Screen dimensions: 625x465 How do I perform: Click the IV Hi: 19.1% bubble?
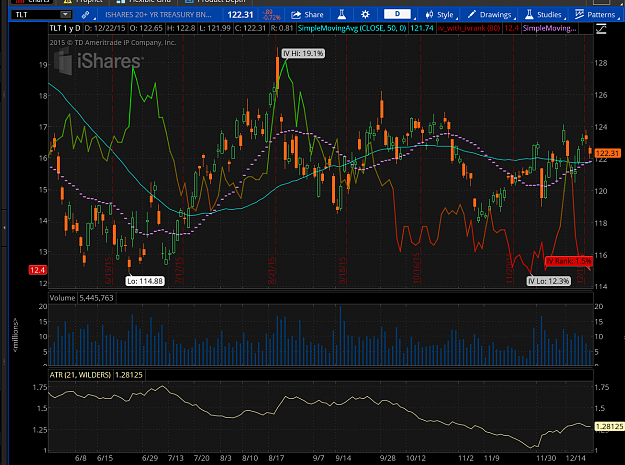tap(303, 53)
